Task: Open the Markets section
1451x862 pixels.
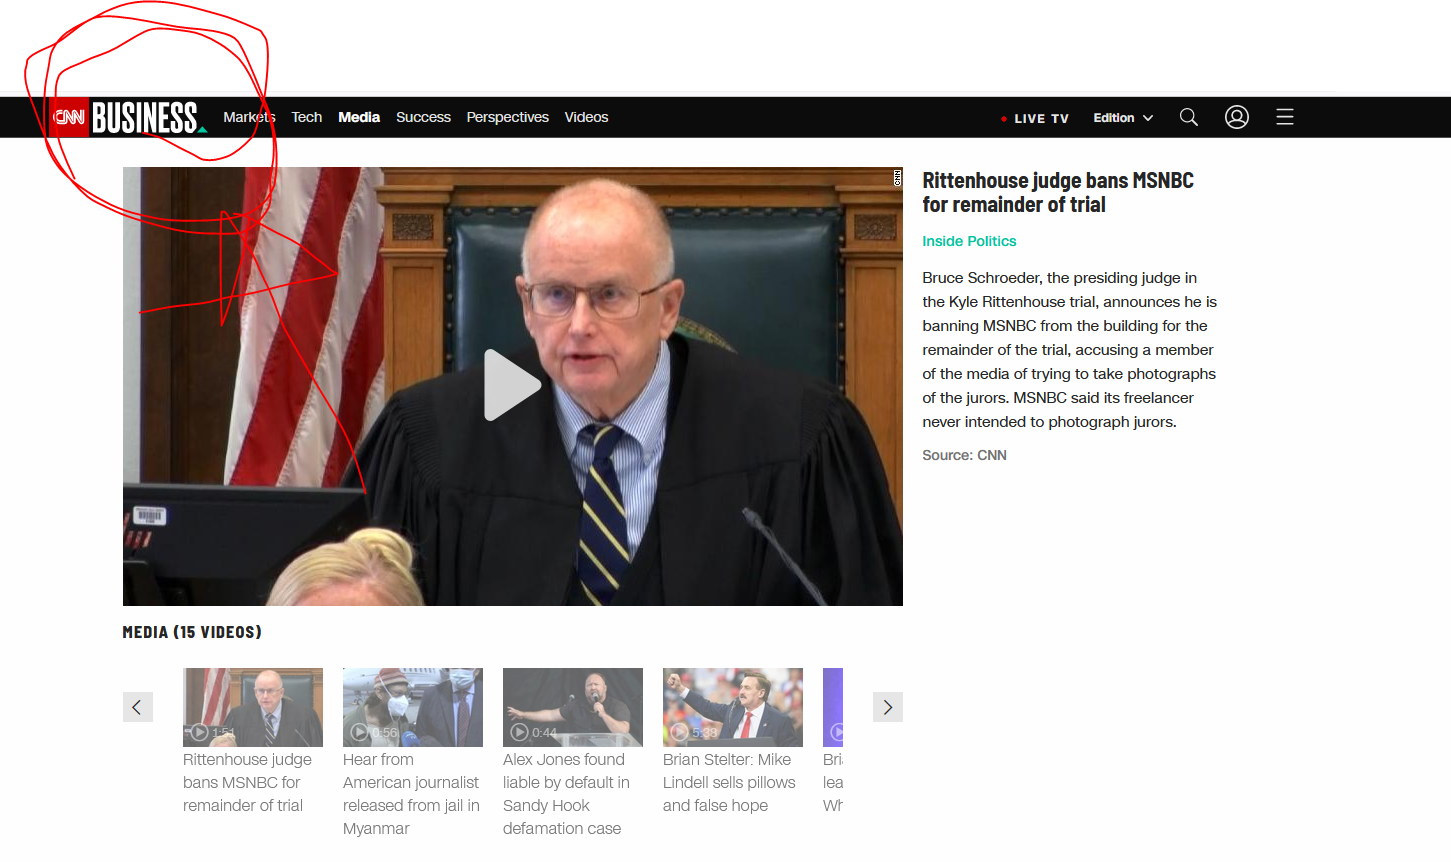Action: pyautogui.click(x=249, y=117)
